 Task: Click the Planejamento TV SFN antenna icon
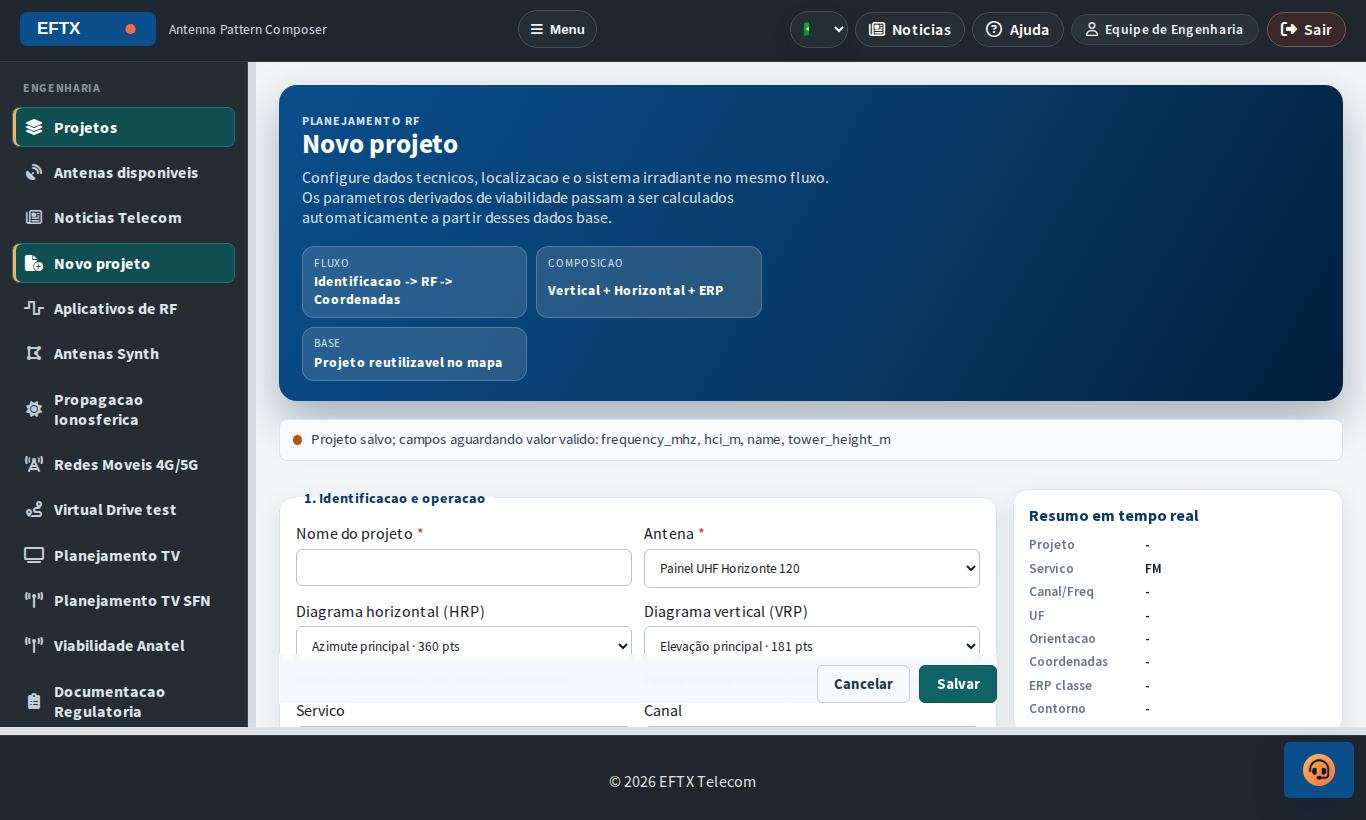coord(34,600)
